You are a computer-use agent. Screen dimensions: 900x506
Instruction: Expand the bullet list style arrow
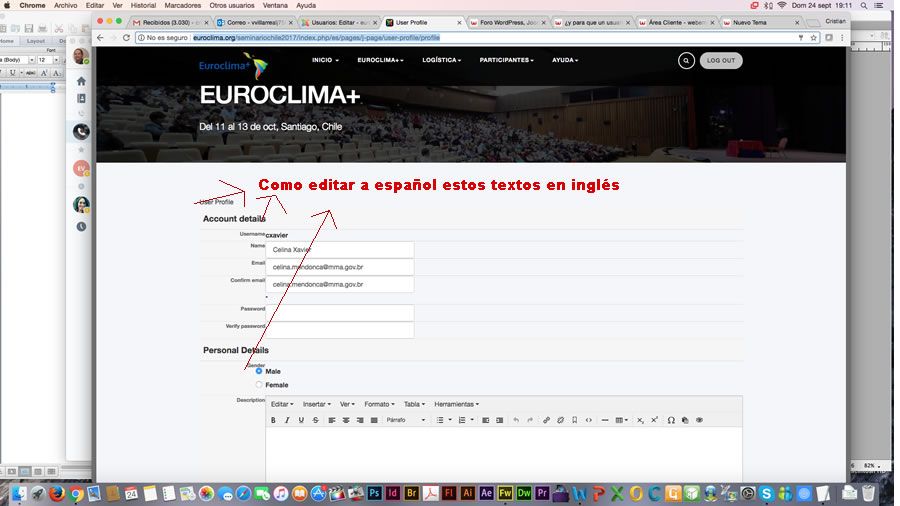[450, 420]
